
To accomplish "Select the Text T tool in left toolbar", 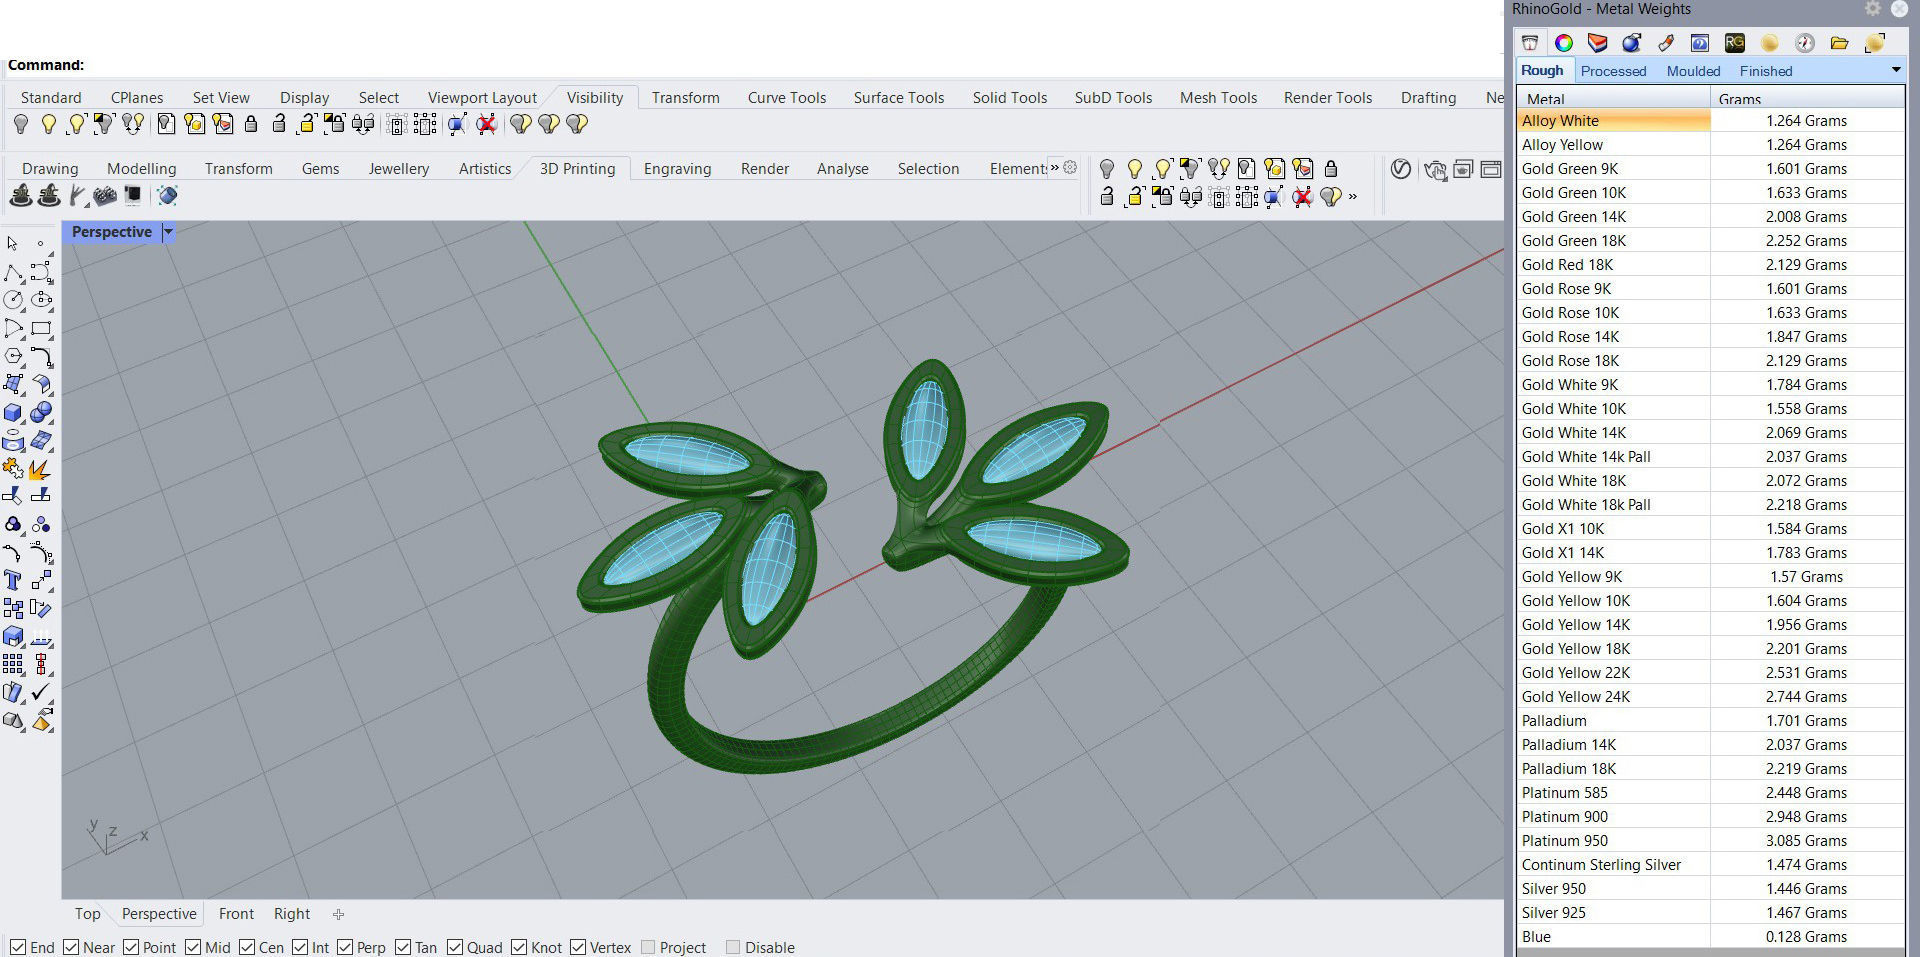I will pos(13,580).
